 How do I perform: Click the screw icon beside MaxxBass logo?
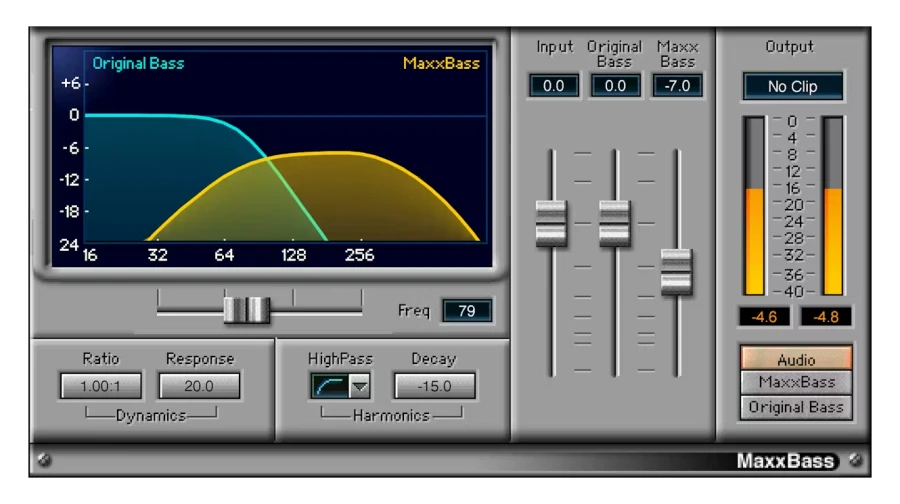click(855, 460)
